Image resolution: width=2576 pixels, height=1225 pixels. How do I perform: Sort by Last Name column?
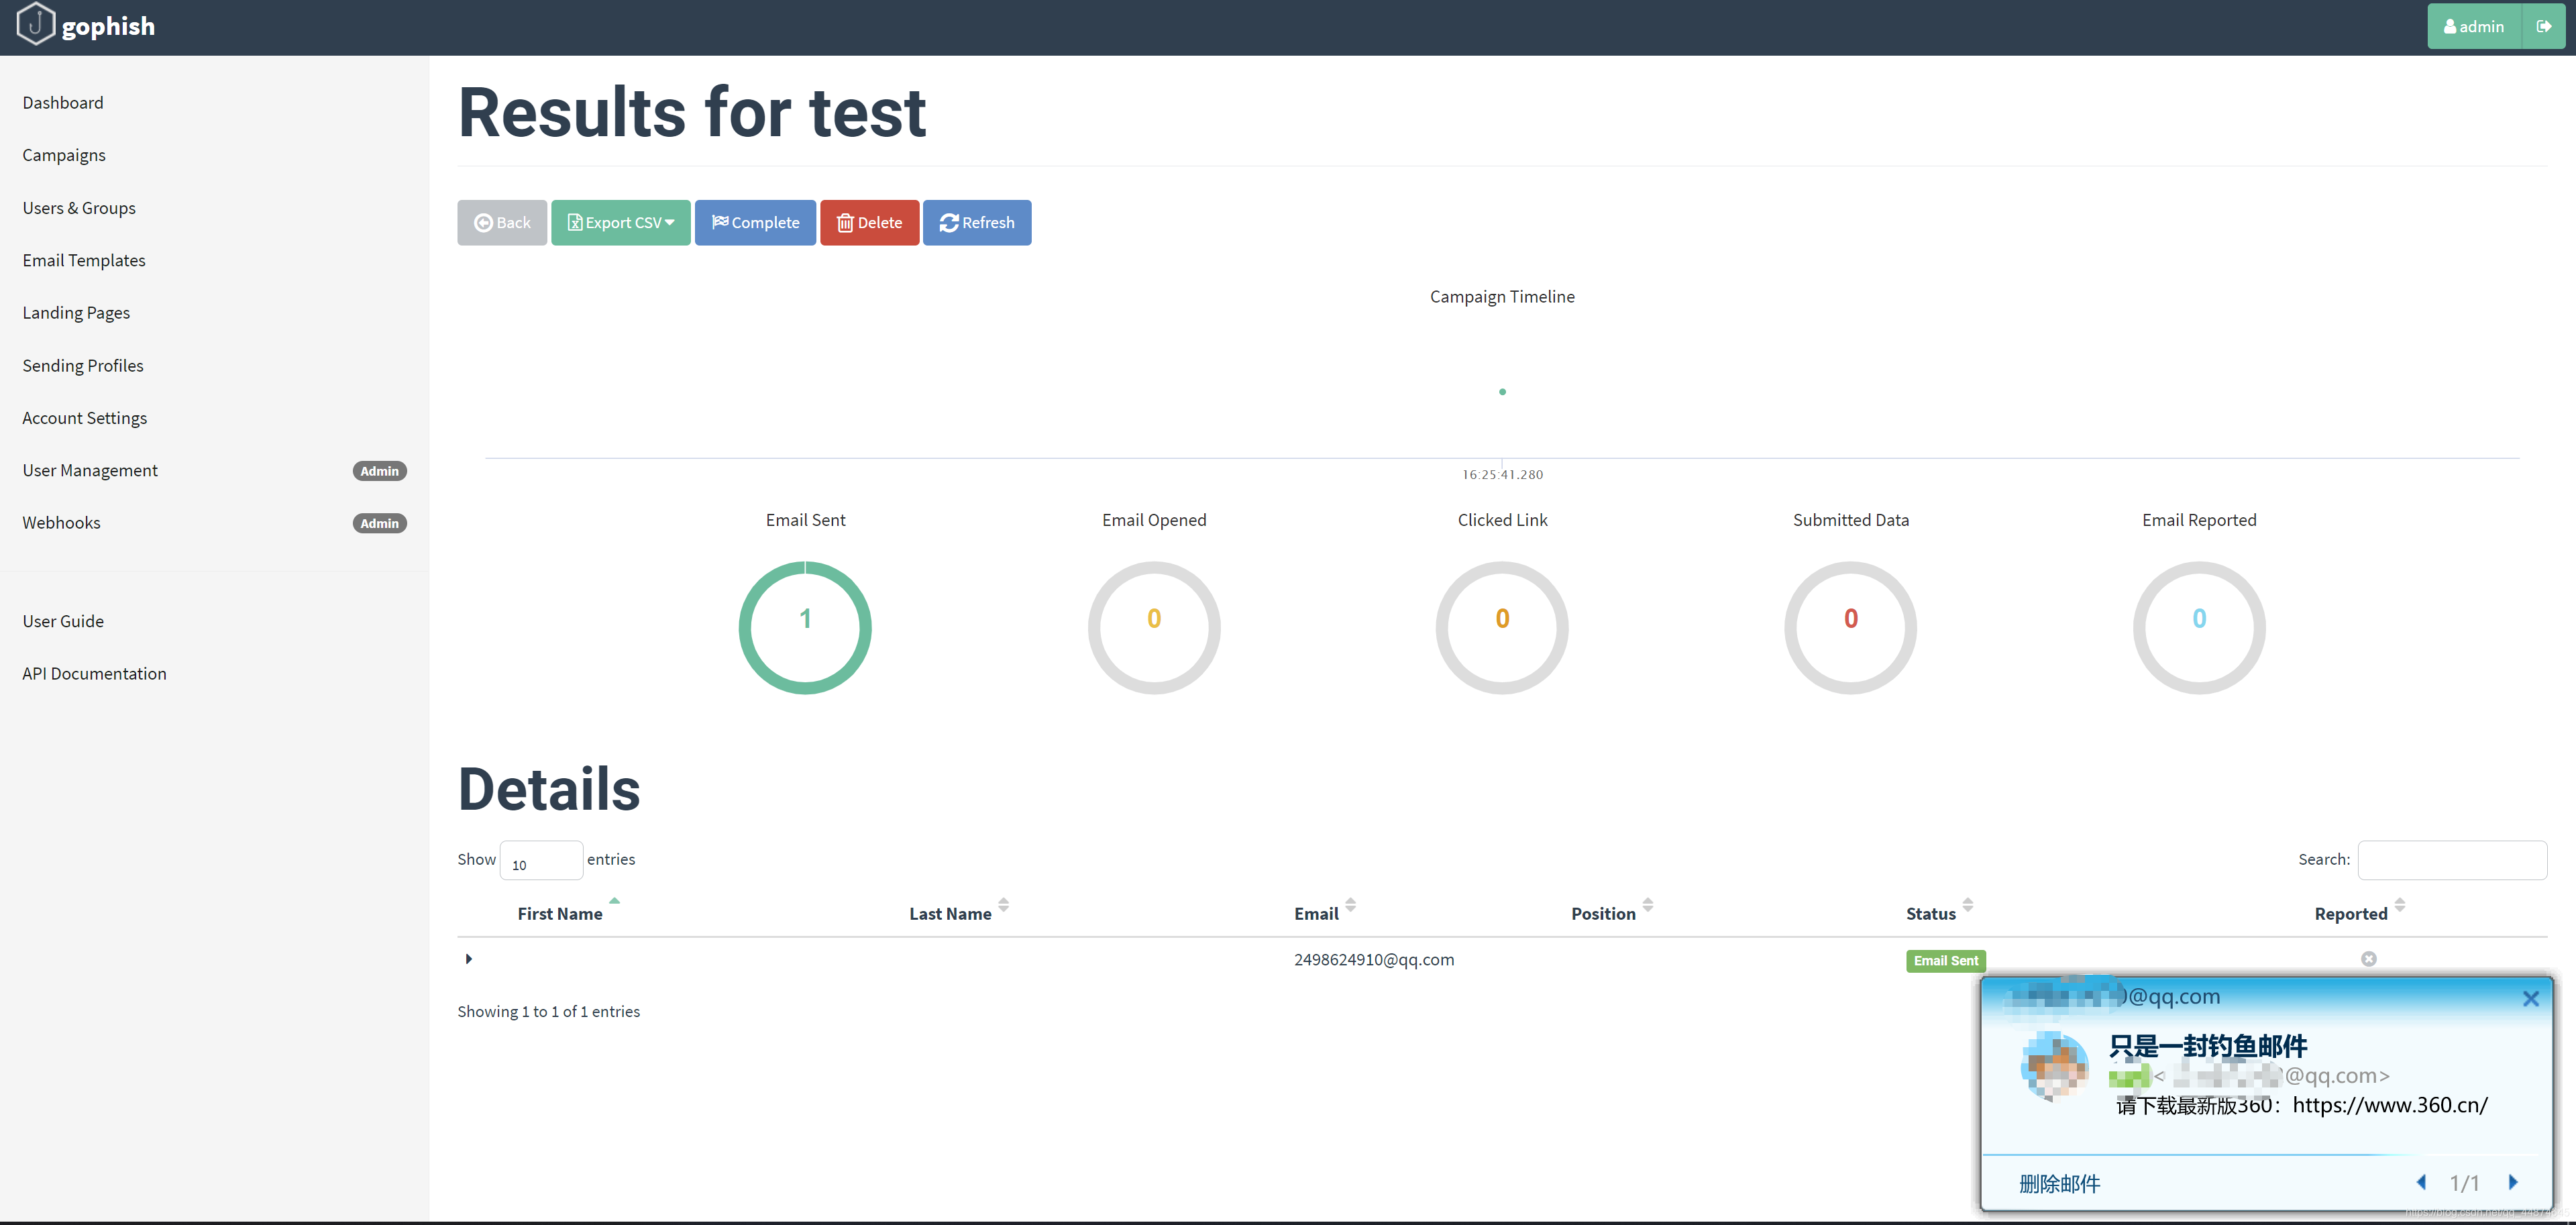coord(950,914)
